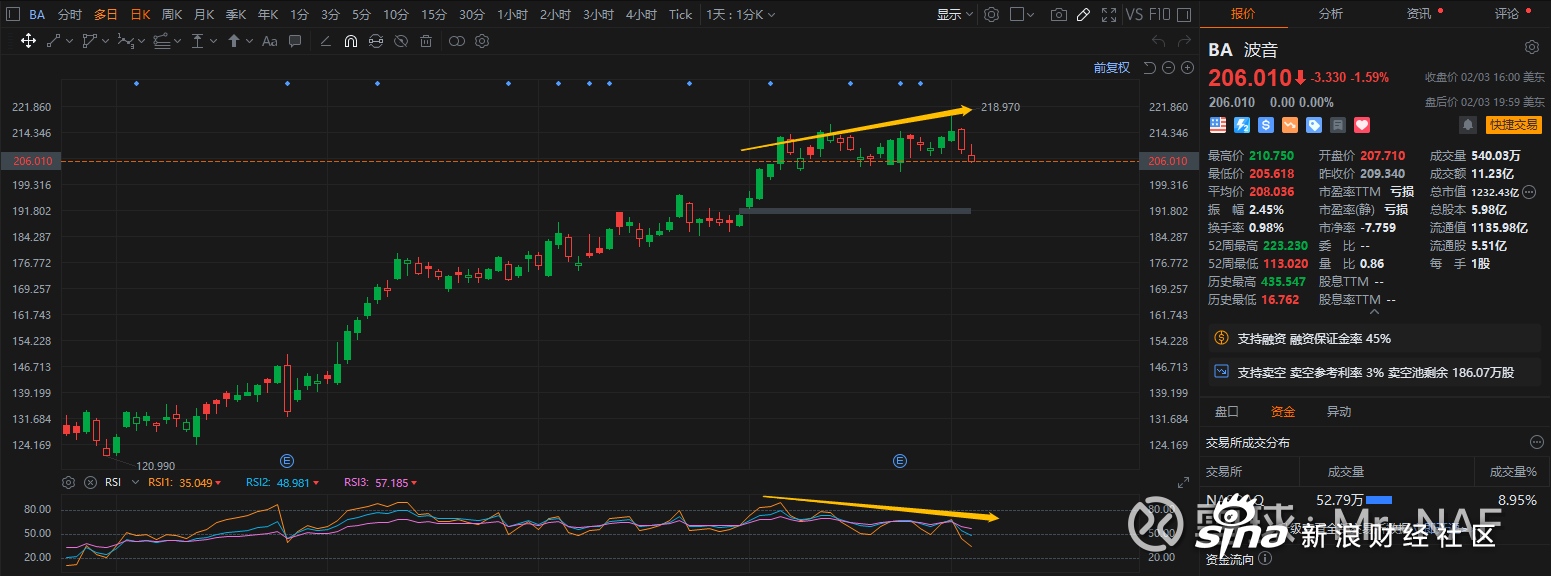The height and width of the screenshot is (576, 1551).
Task: Click the overlapping circles drawing-sync icon
Action: pyautogui.click(x=457, y=41)
